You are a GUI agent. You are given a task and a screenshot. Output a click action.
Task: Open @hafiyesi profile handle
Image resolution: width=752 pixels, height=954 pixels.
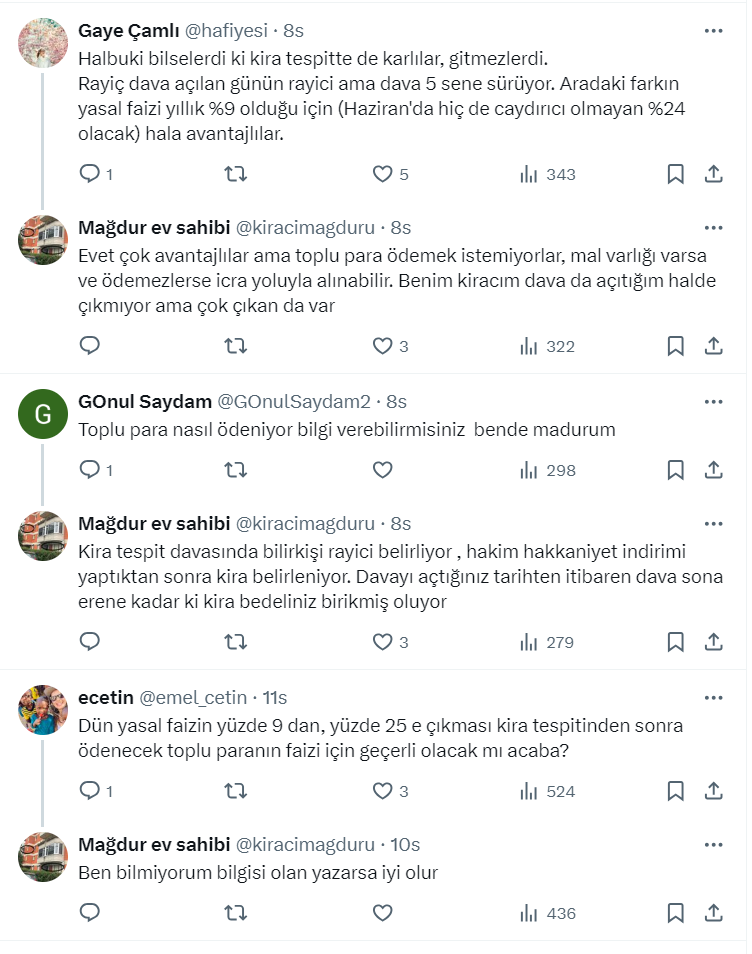[229, 30]
